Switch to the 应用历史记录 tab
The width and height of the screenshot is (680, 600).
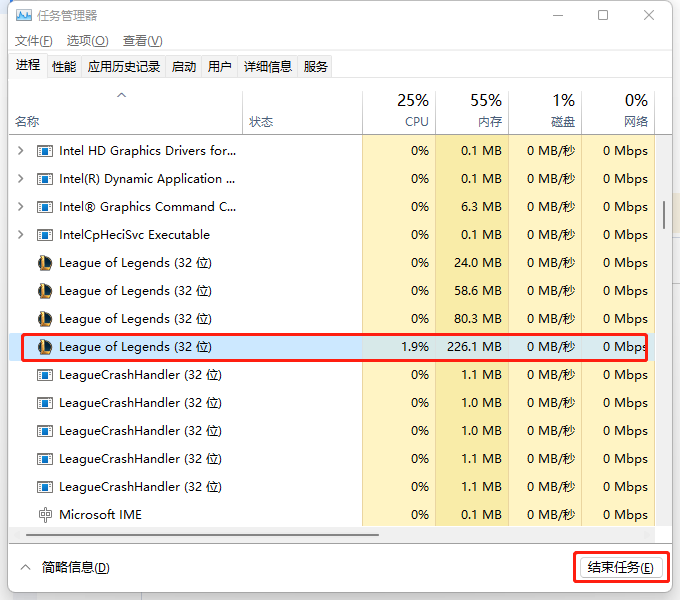point(124,67)
